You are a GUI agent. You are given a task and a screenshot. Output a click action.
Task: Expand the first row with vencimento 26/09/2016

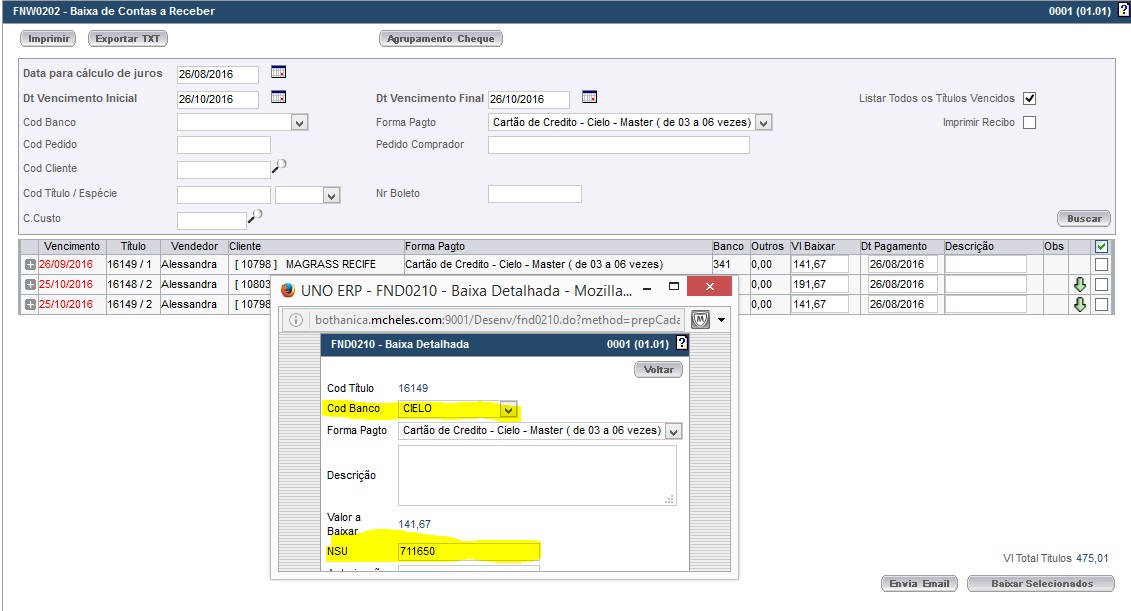[30, 265]
